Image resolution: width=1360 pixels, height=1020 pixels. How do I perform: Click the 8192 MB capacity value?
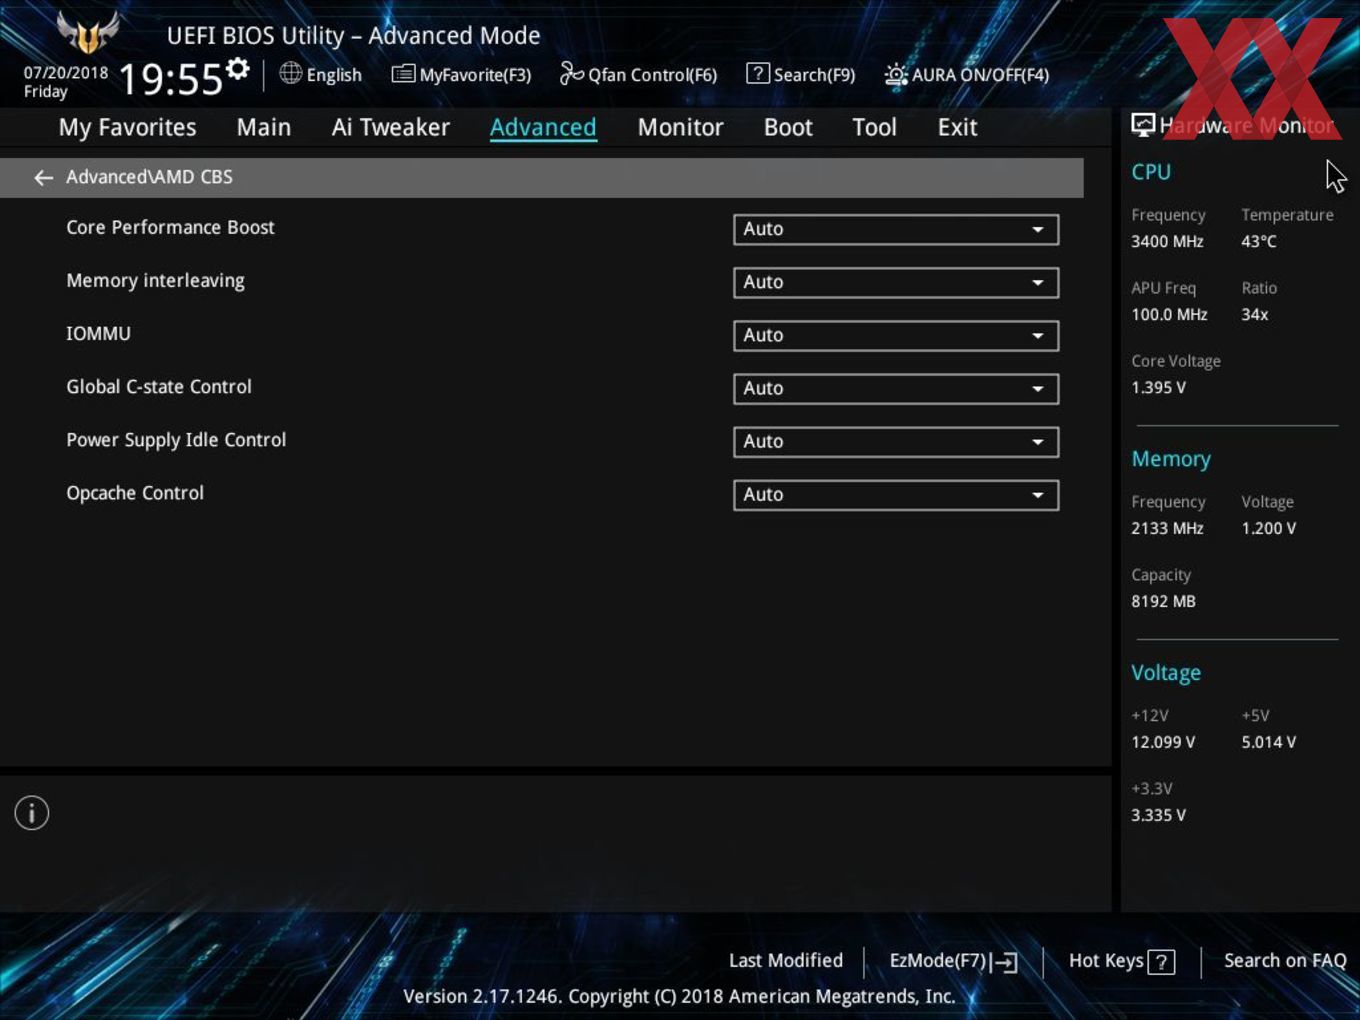click(1163, 601)
